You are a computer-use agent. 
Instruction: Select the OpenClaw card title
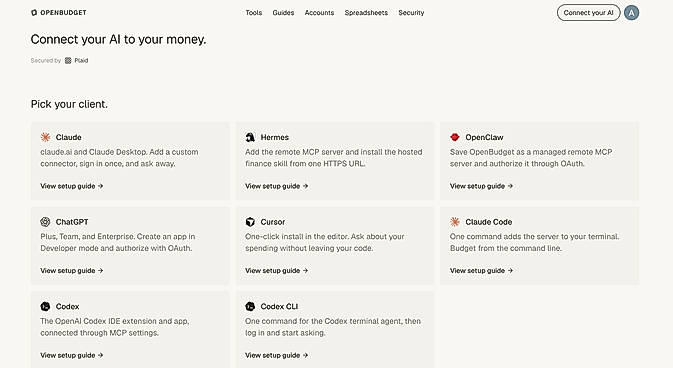pos(484,137)
